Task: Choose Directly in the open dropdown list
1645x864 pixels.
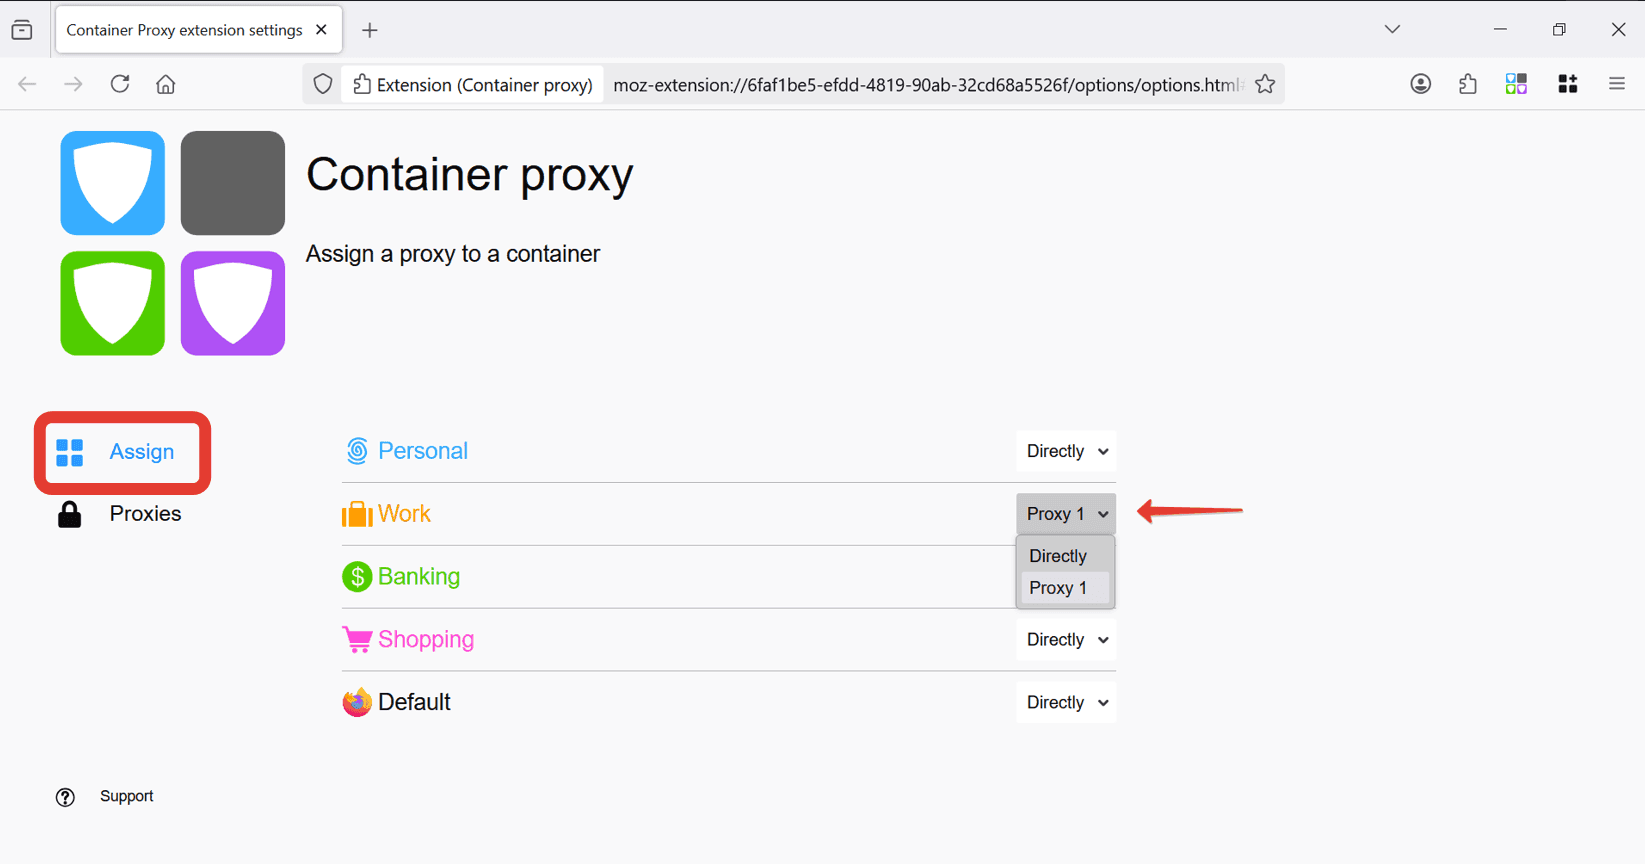Action: click(1065, 556)
